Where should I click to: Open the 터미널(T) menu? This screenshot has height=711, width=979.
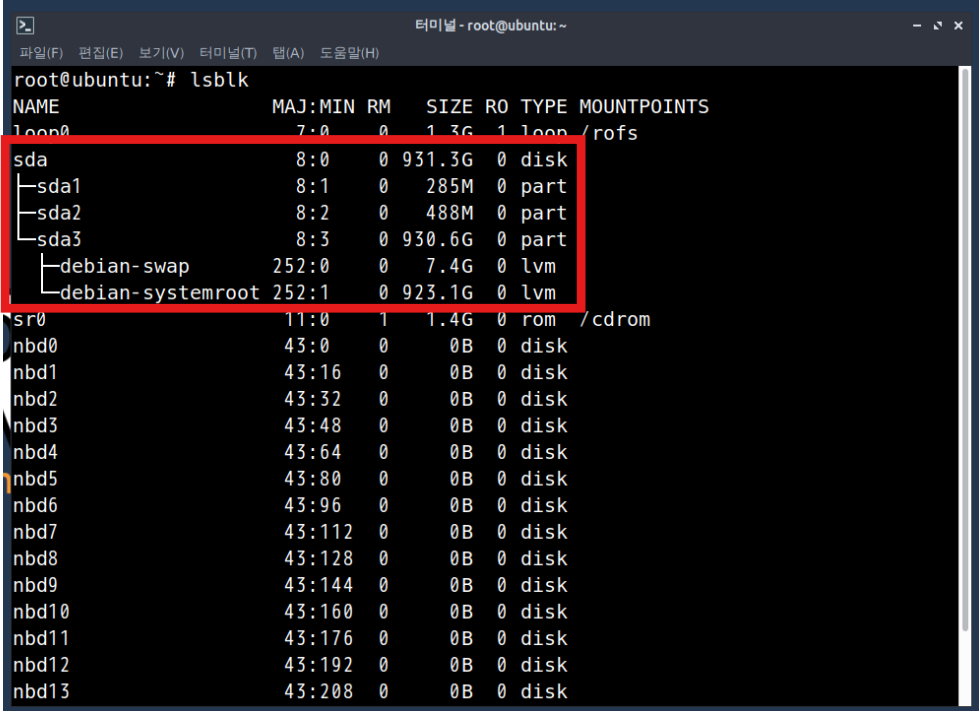228,53
